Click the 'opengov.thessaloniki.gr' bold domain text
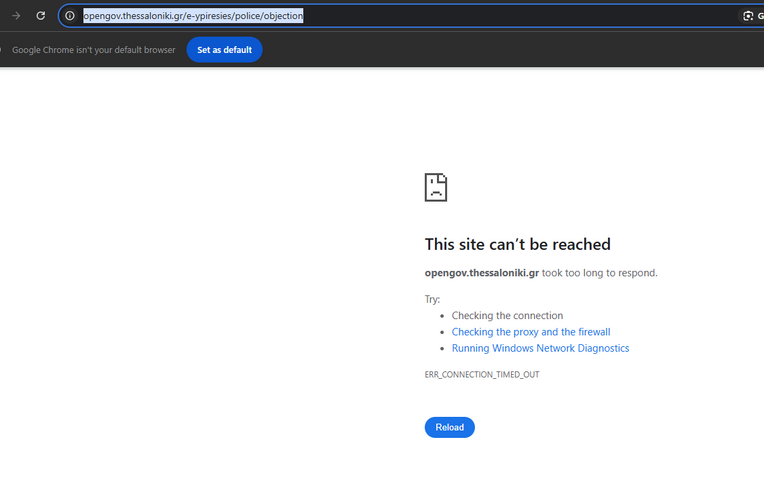This screenshot has height=480, width=764. coord(482,273)
